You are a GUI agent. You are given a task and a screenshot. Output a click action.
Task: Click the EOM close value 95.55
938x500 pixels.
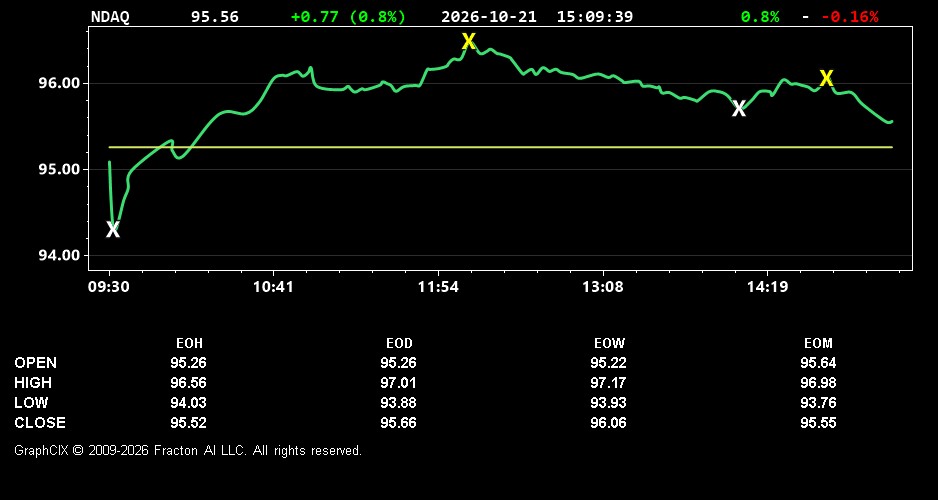pos(818,423)
